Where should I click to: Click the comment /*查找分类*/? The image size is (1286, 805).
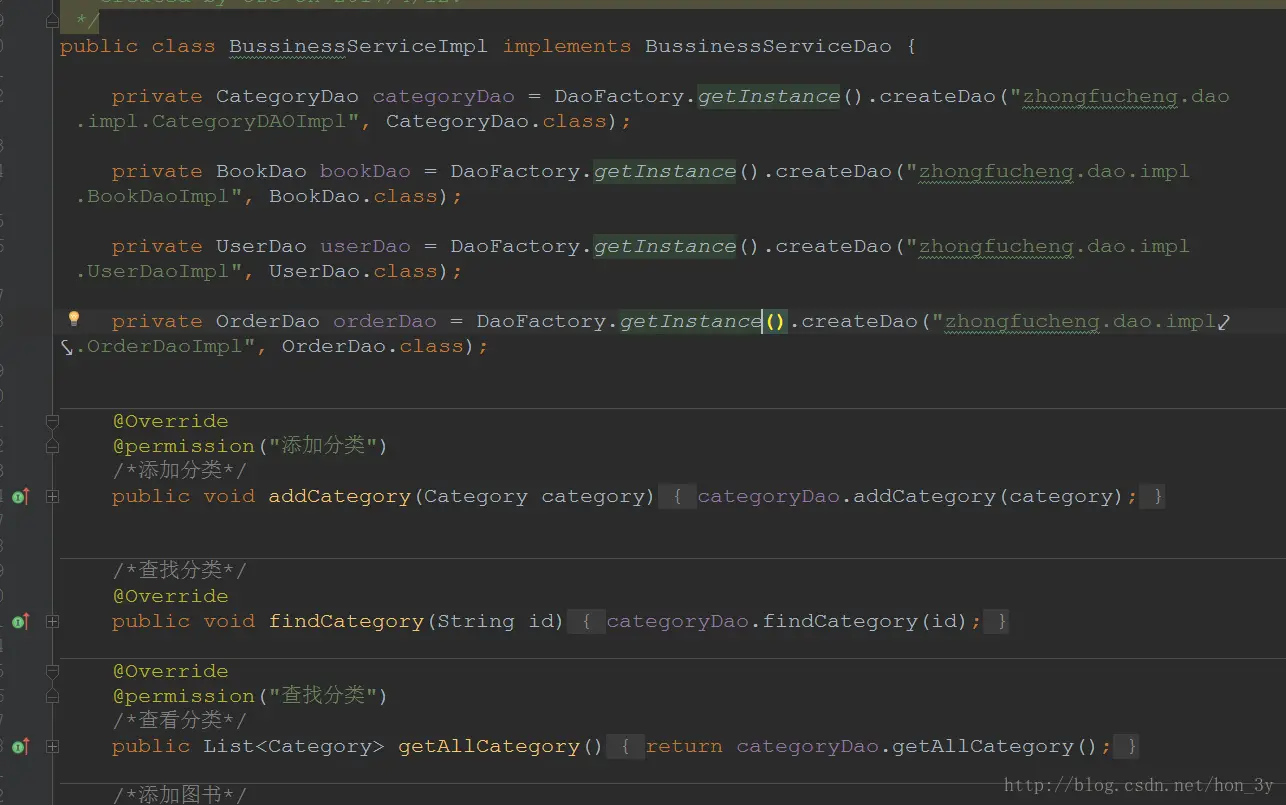(x=179, y=570)
